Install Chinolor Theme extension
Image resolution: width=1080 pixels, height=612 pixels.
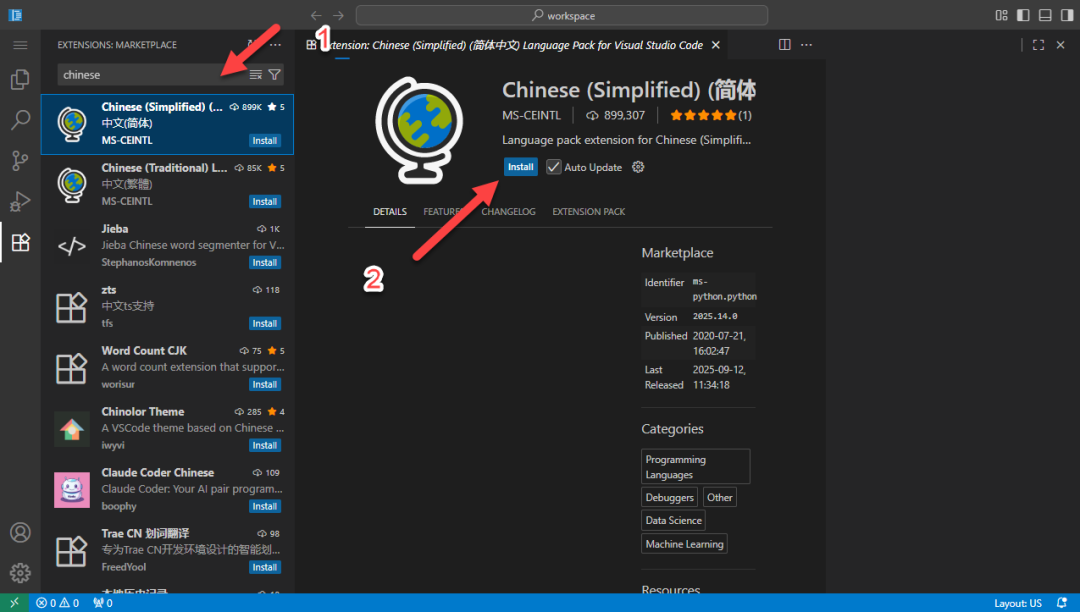coord(264,445)
